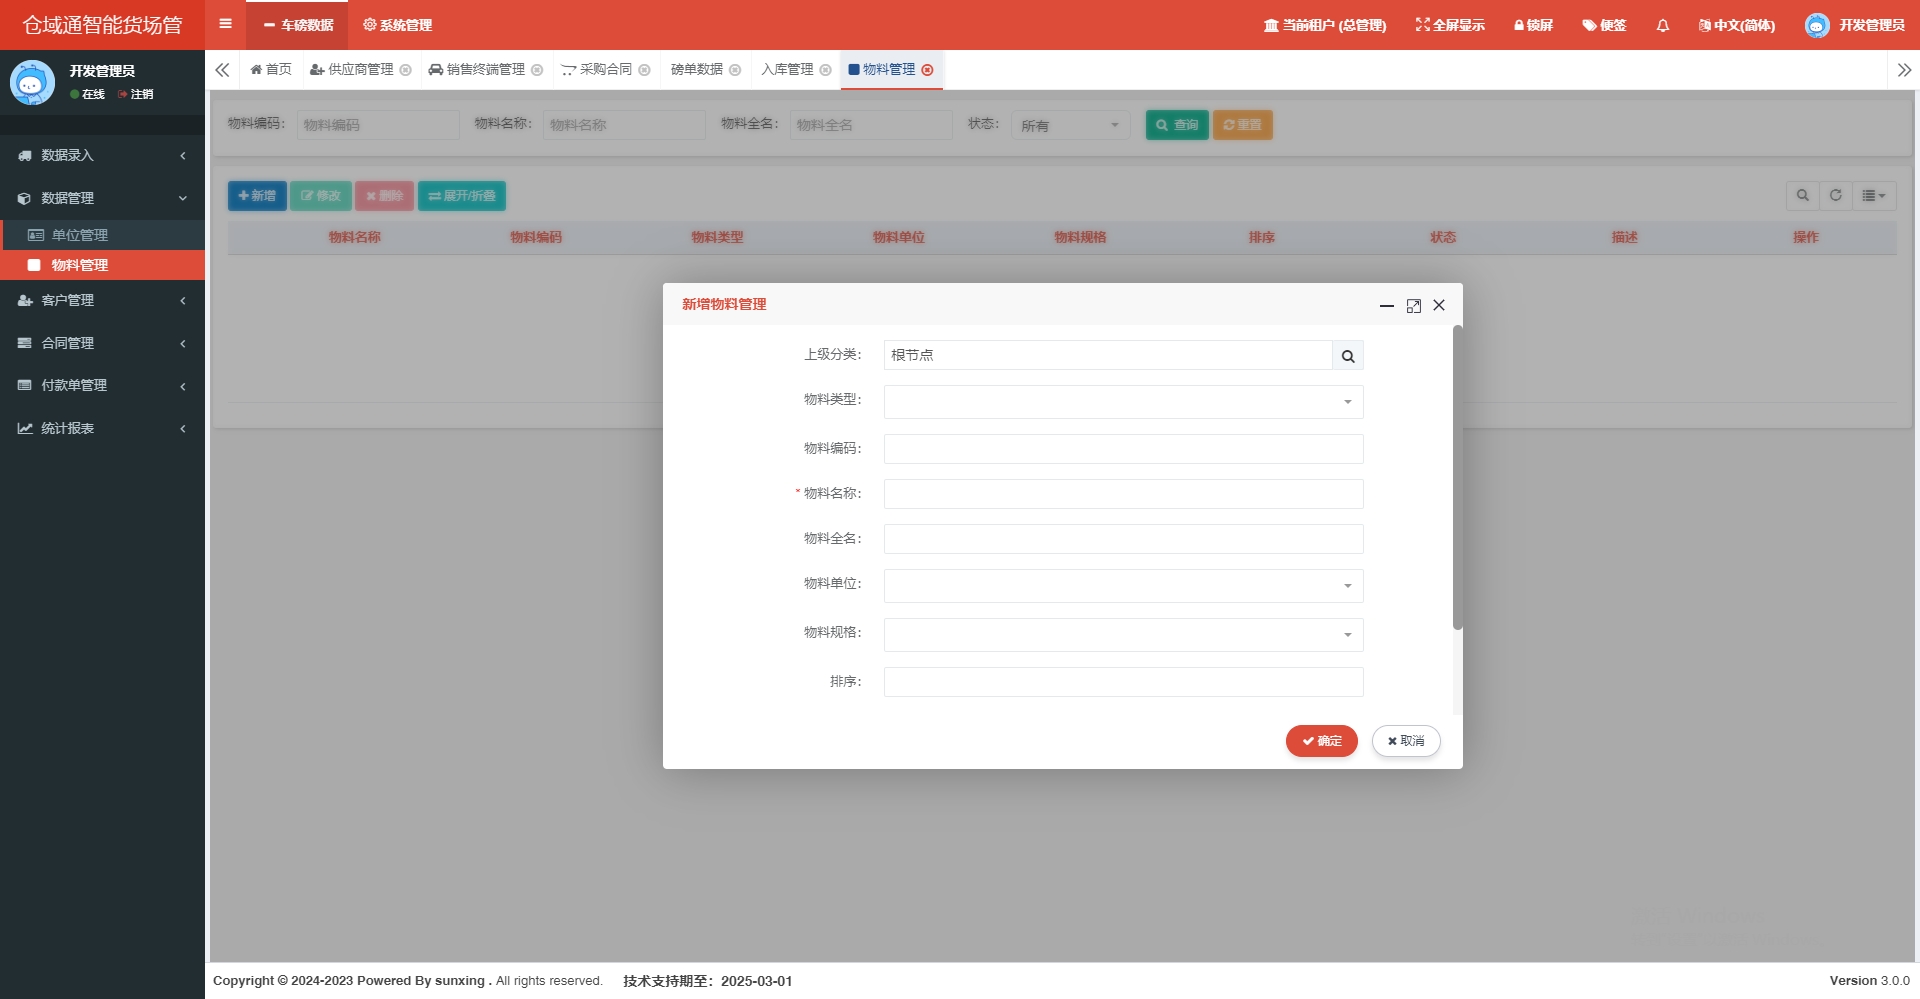Click the 全屏显示 fullscreen icon
The height and width of the screenshot is (999, 1920).
(x=1422, y=25)
